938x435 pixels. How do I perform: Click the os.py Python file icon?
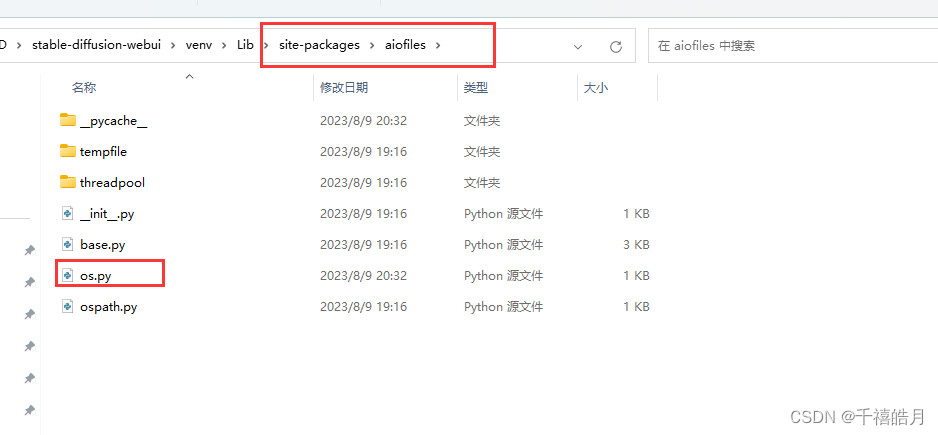[68, 276]
